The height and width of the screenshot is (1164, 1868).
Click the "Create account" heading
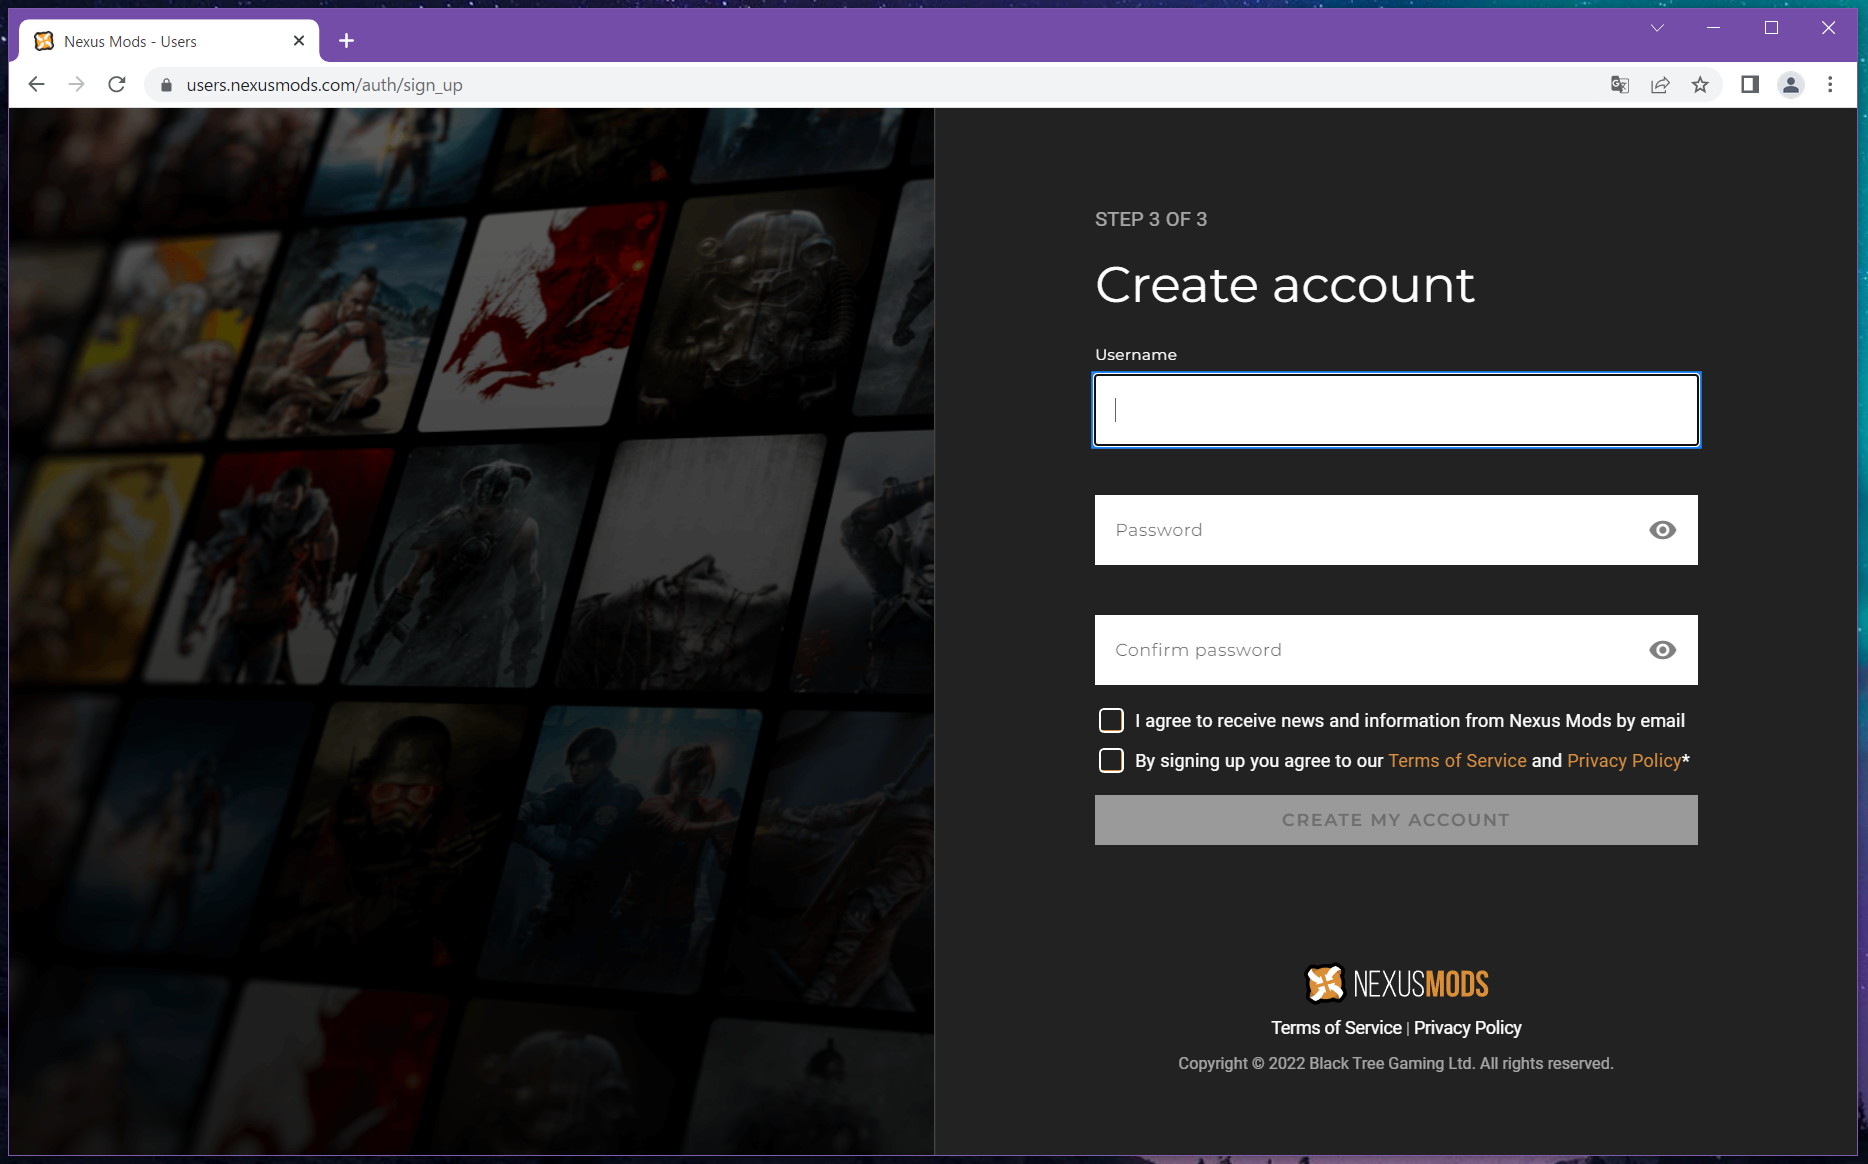[x=1285, y=285]
